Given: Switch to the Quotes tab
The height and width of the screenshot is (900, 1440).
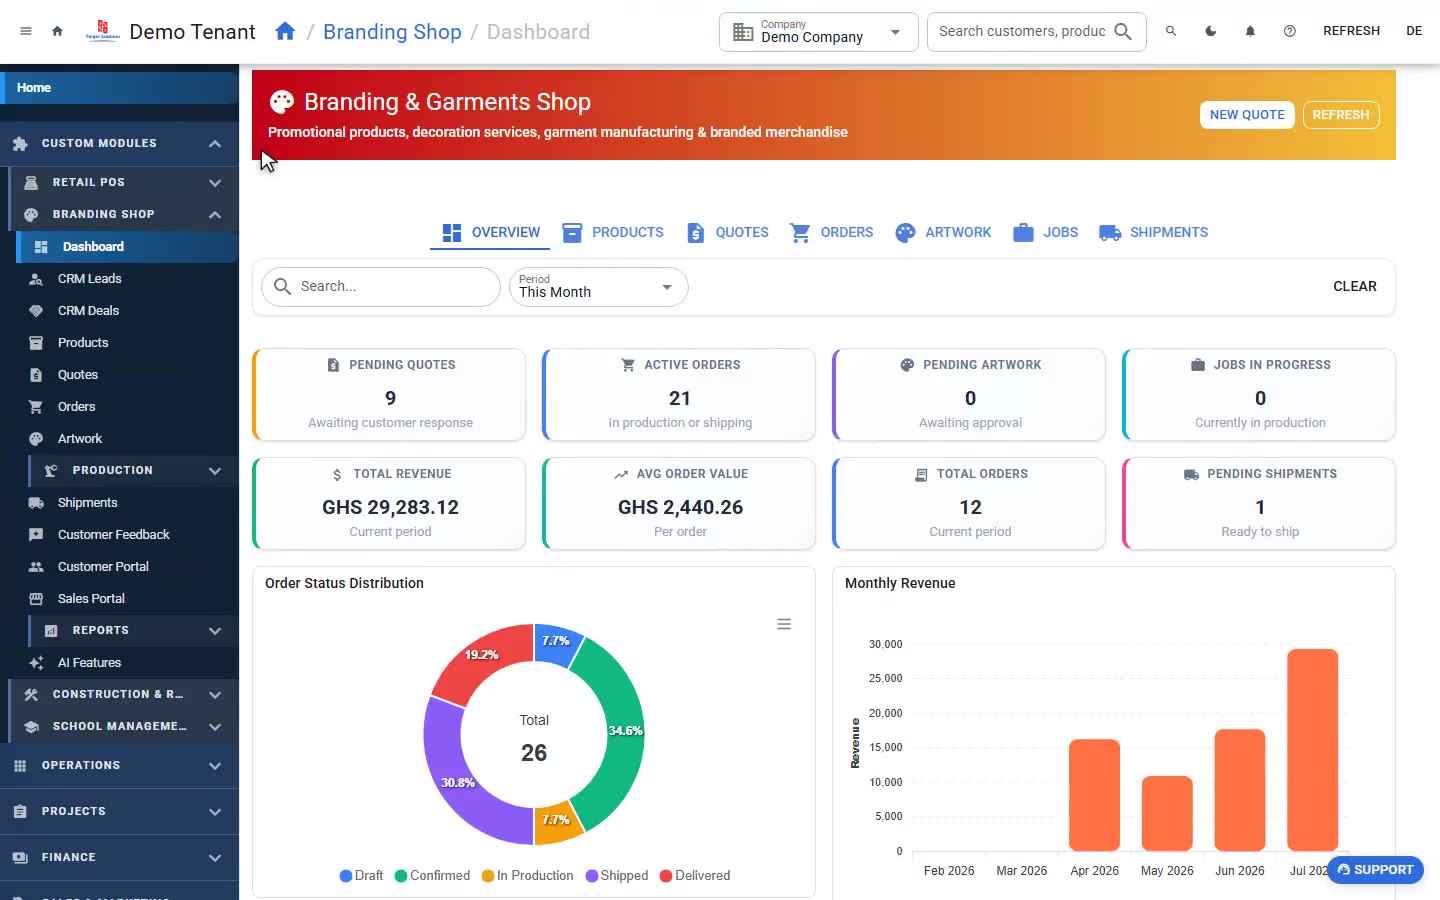Looking at the screenshot, I should point(728,233).
